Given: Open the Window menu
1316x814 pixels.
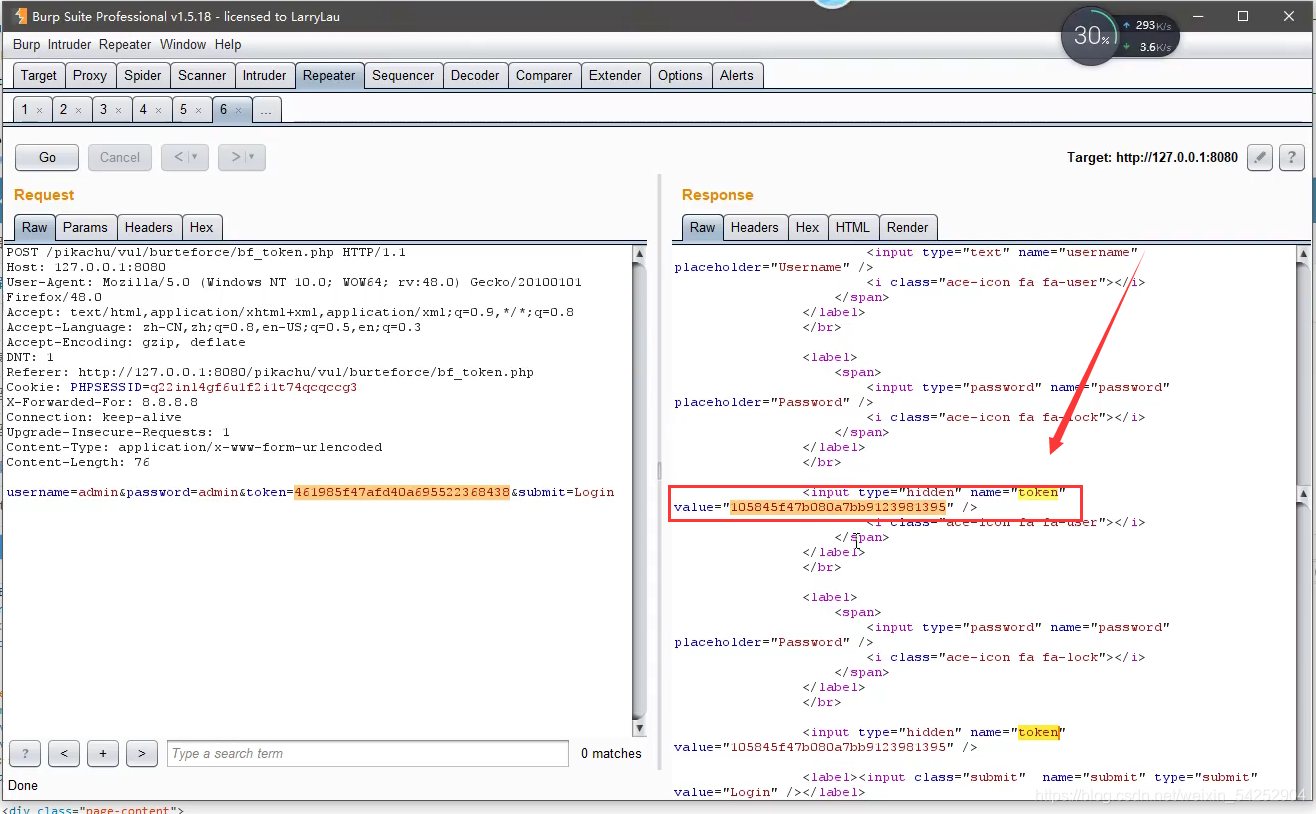Looking at the screenshot, I should click(183, 45).
